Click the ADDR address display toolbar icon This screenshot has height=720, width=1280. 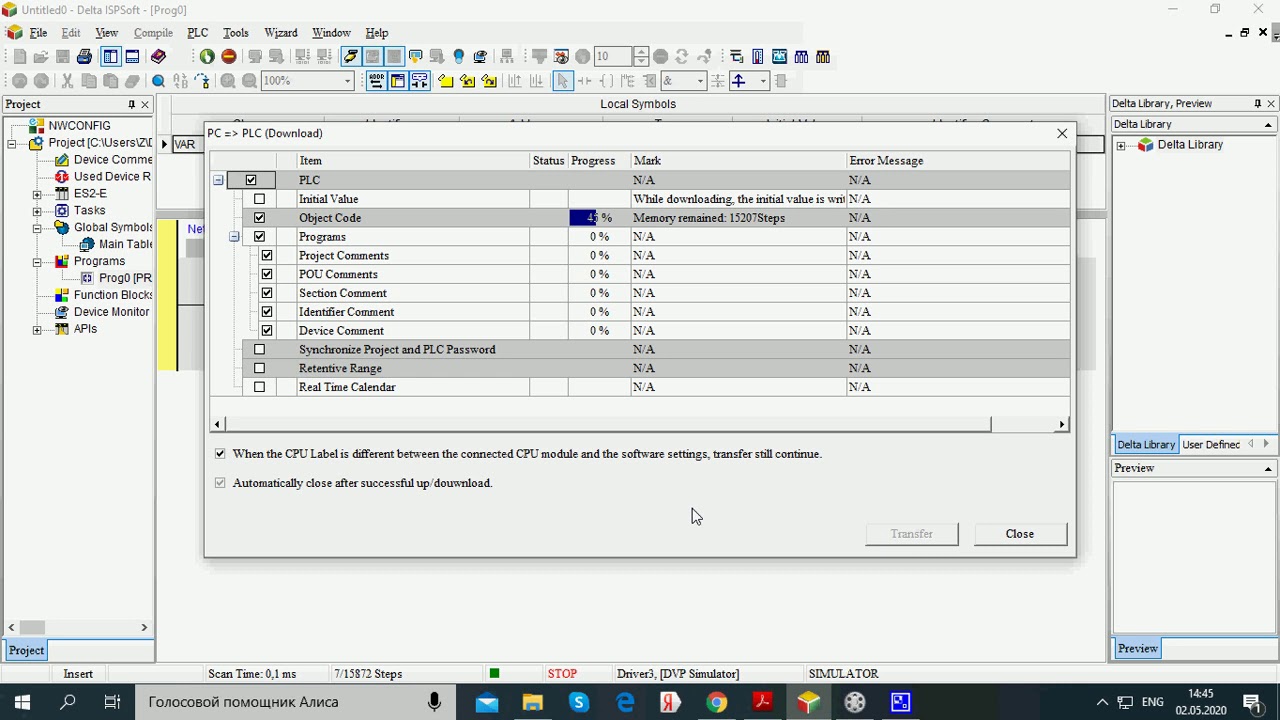pyautogui.click(x=376, y=81)
